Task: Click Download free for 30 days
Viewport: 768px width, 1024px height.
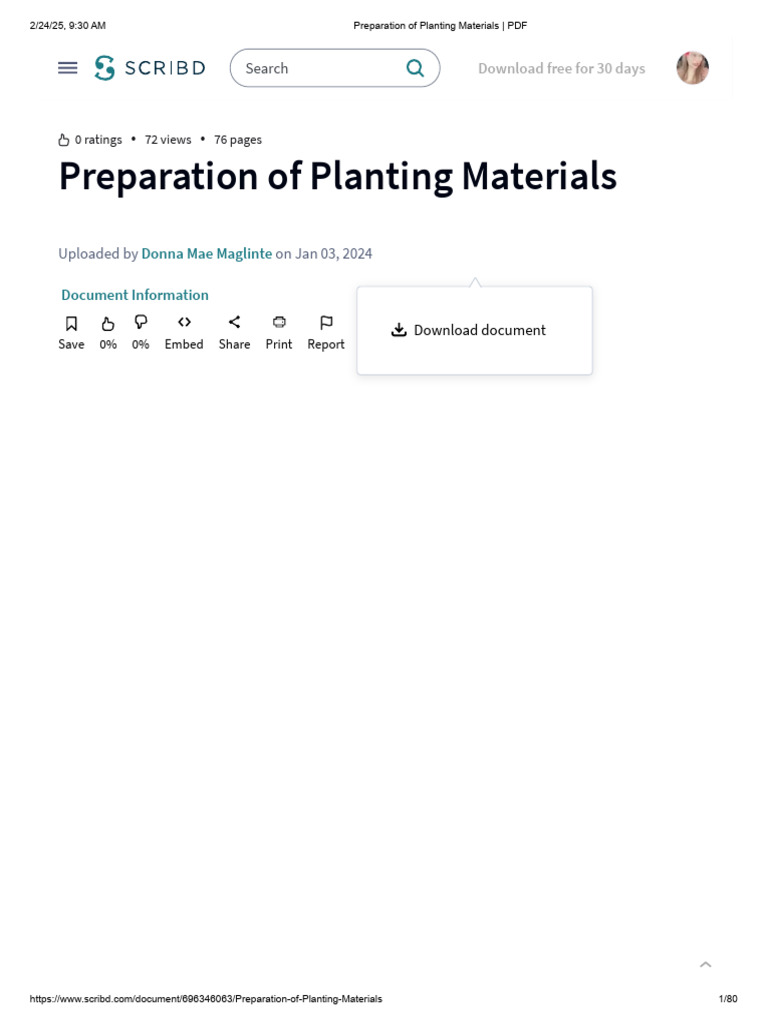Action: [562, 69]
